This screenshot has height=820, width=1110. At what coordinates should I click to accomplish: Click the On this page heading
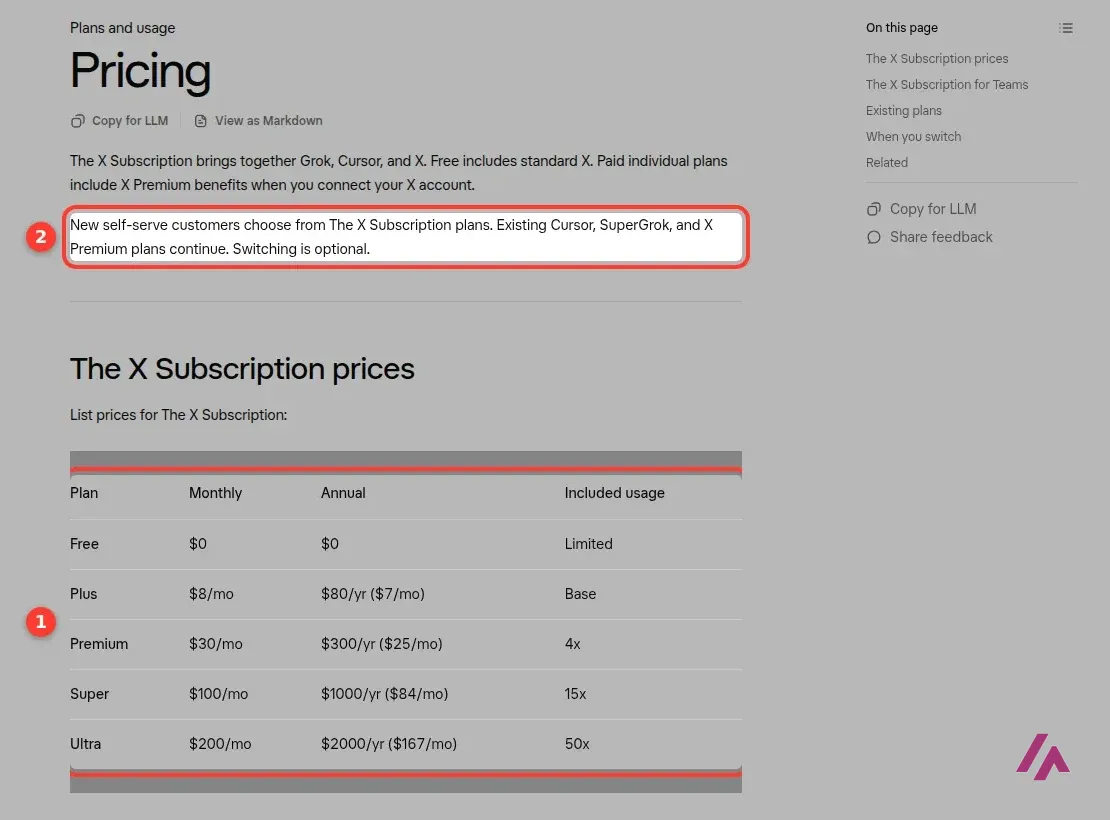(901, 28)
